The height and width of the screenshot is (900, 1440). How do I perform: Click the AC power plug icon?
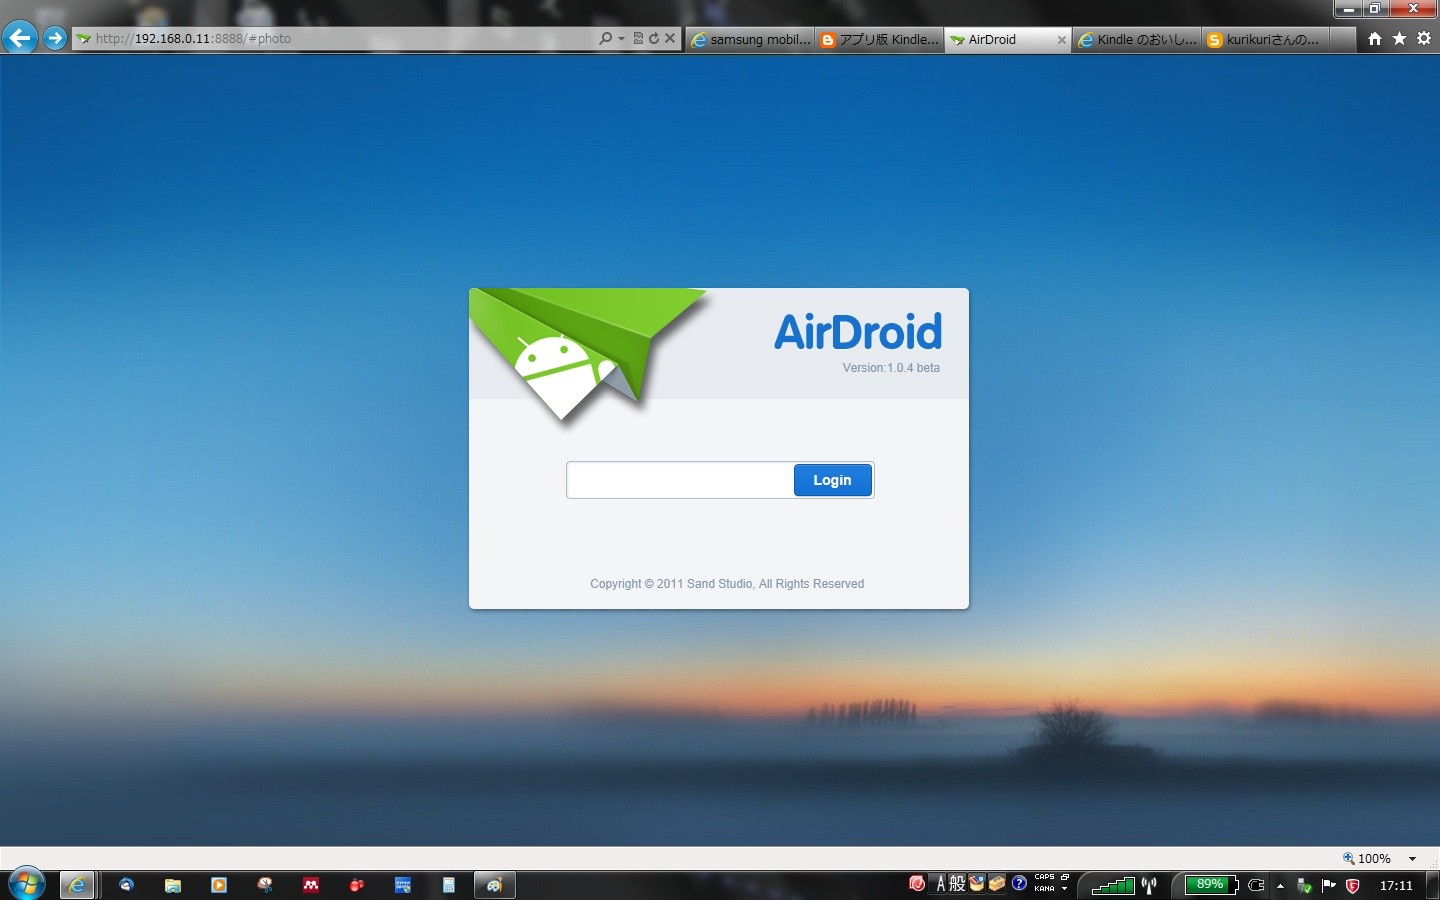coord(1257,885)
